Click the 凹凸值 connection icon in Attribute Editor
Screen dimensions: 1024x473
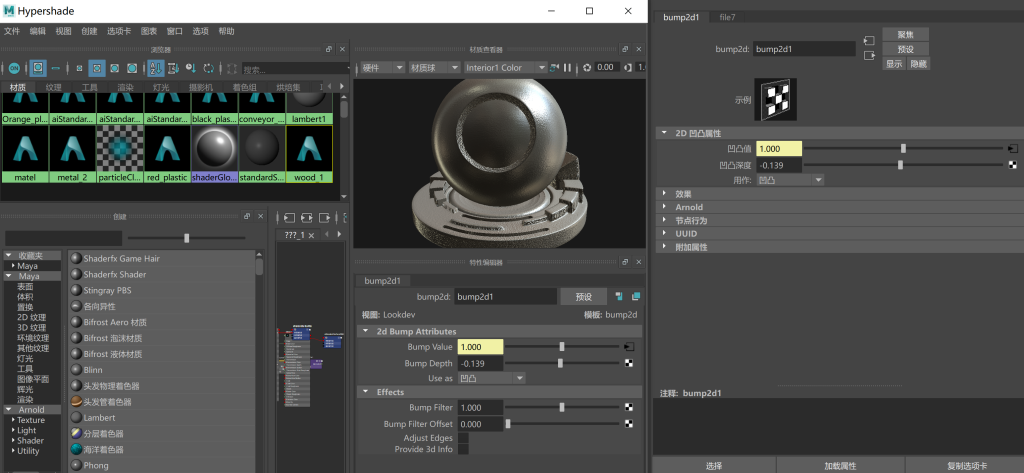coord(1013,149)
